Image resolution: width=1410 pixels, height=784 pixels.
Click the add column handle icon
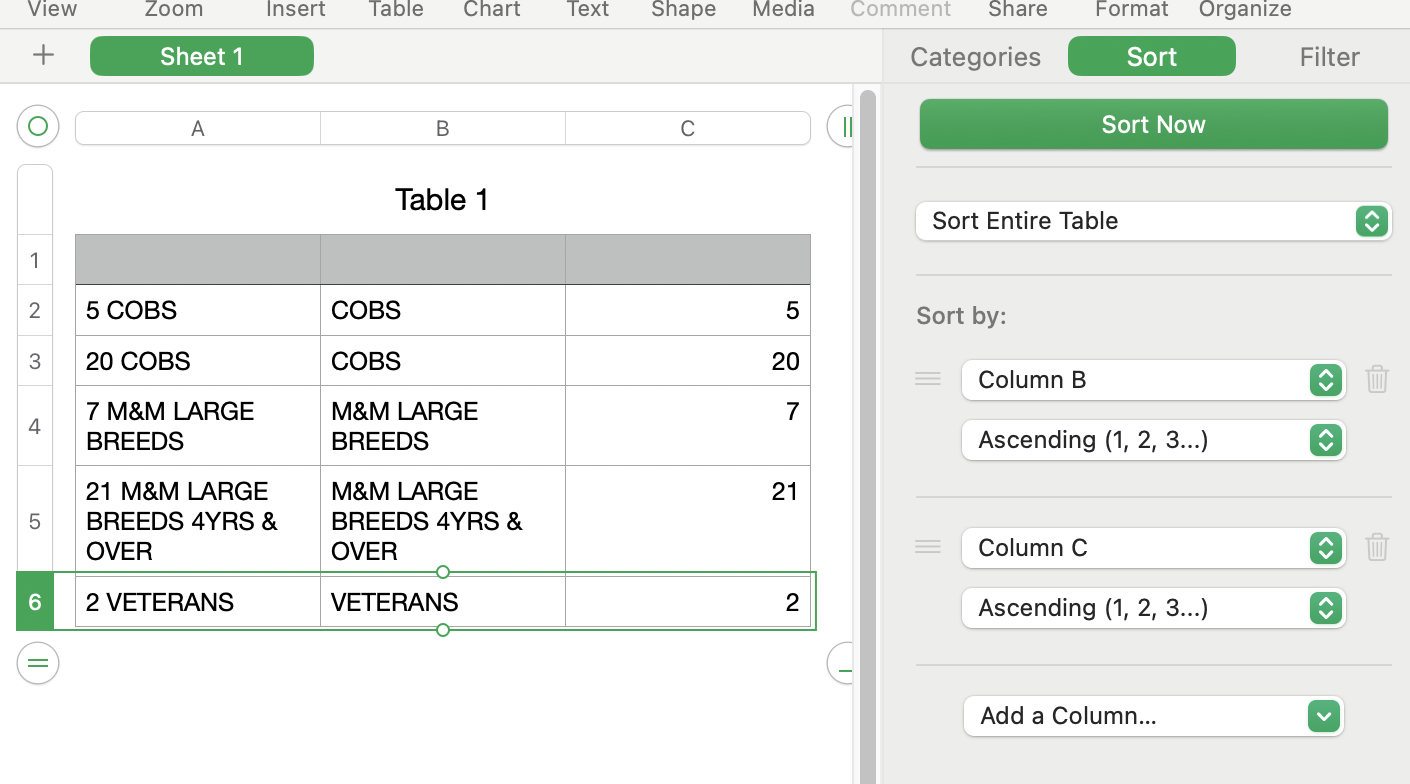click(843, 127)
